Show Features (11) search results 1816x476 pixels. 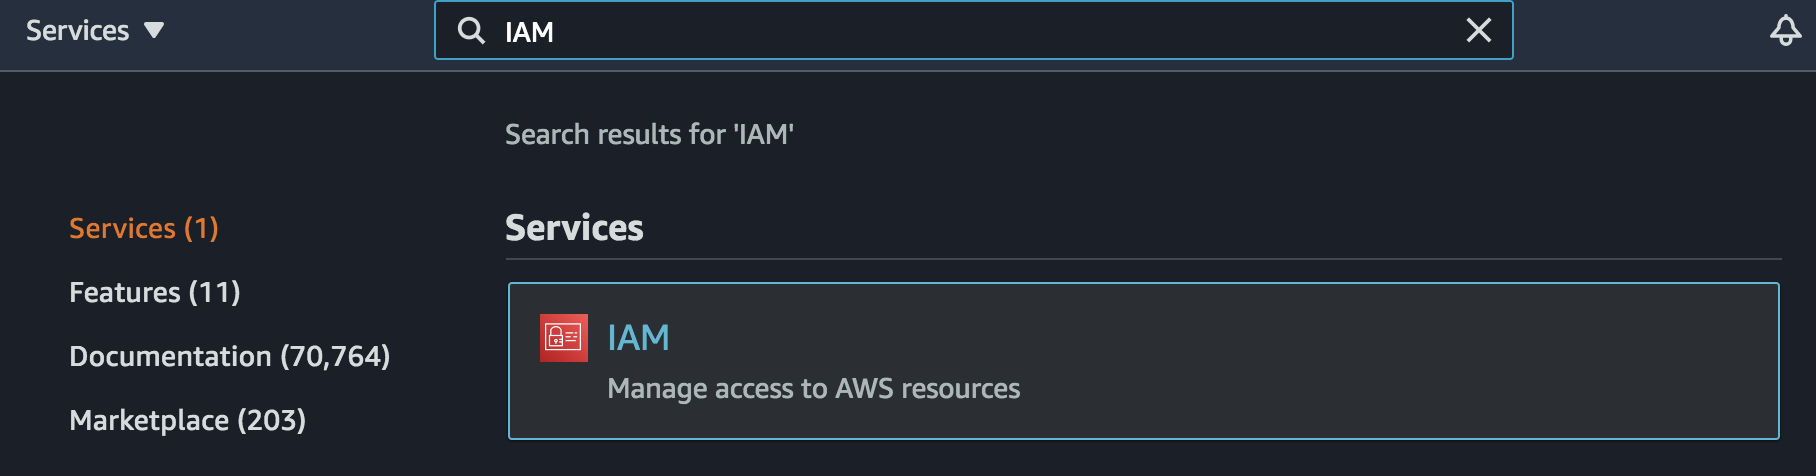155,292
